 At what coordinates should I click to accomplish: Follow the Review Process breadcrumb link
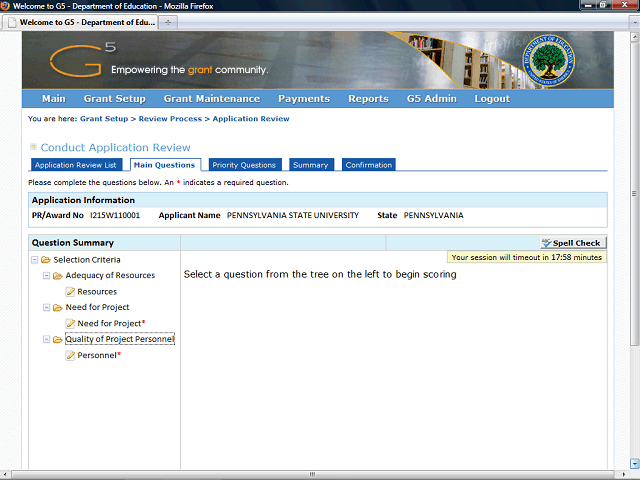point(170,119)
